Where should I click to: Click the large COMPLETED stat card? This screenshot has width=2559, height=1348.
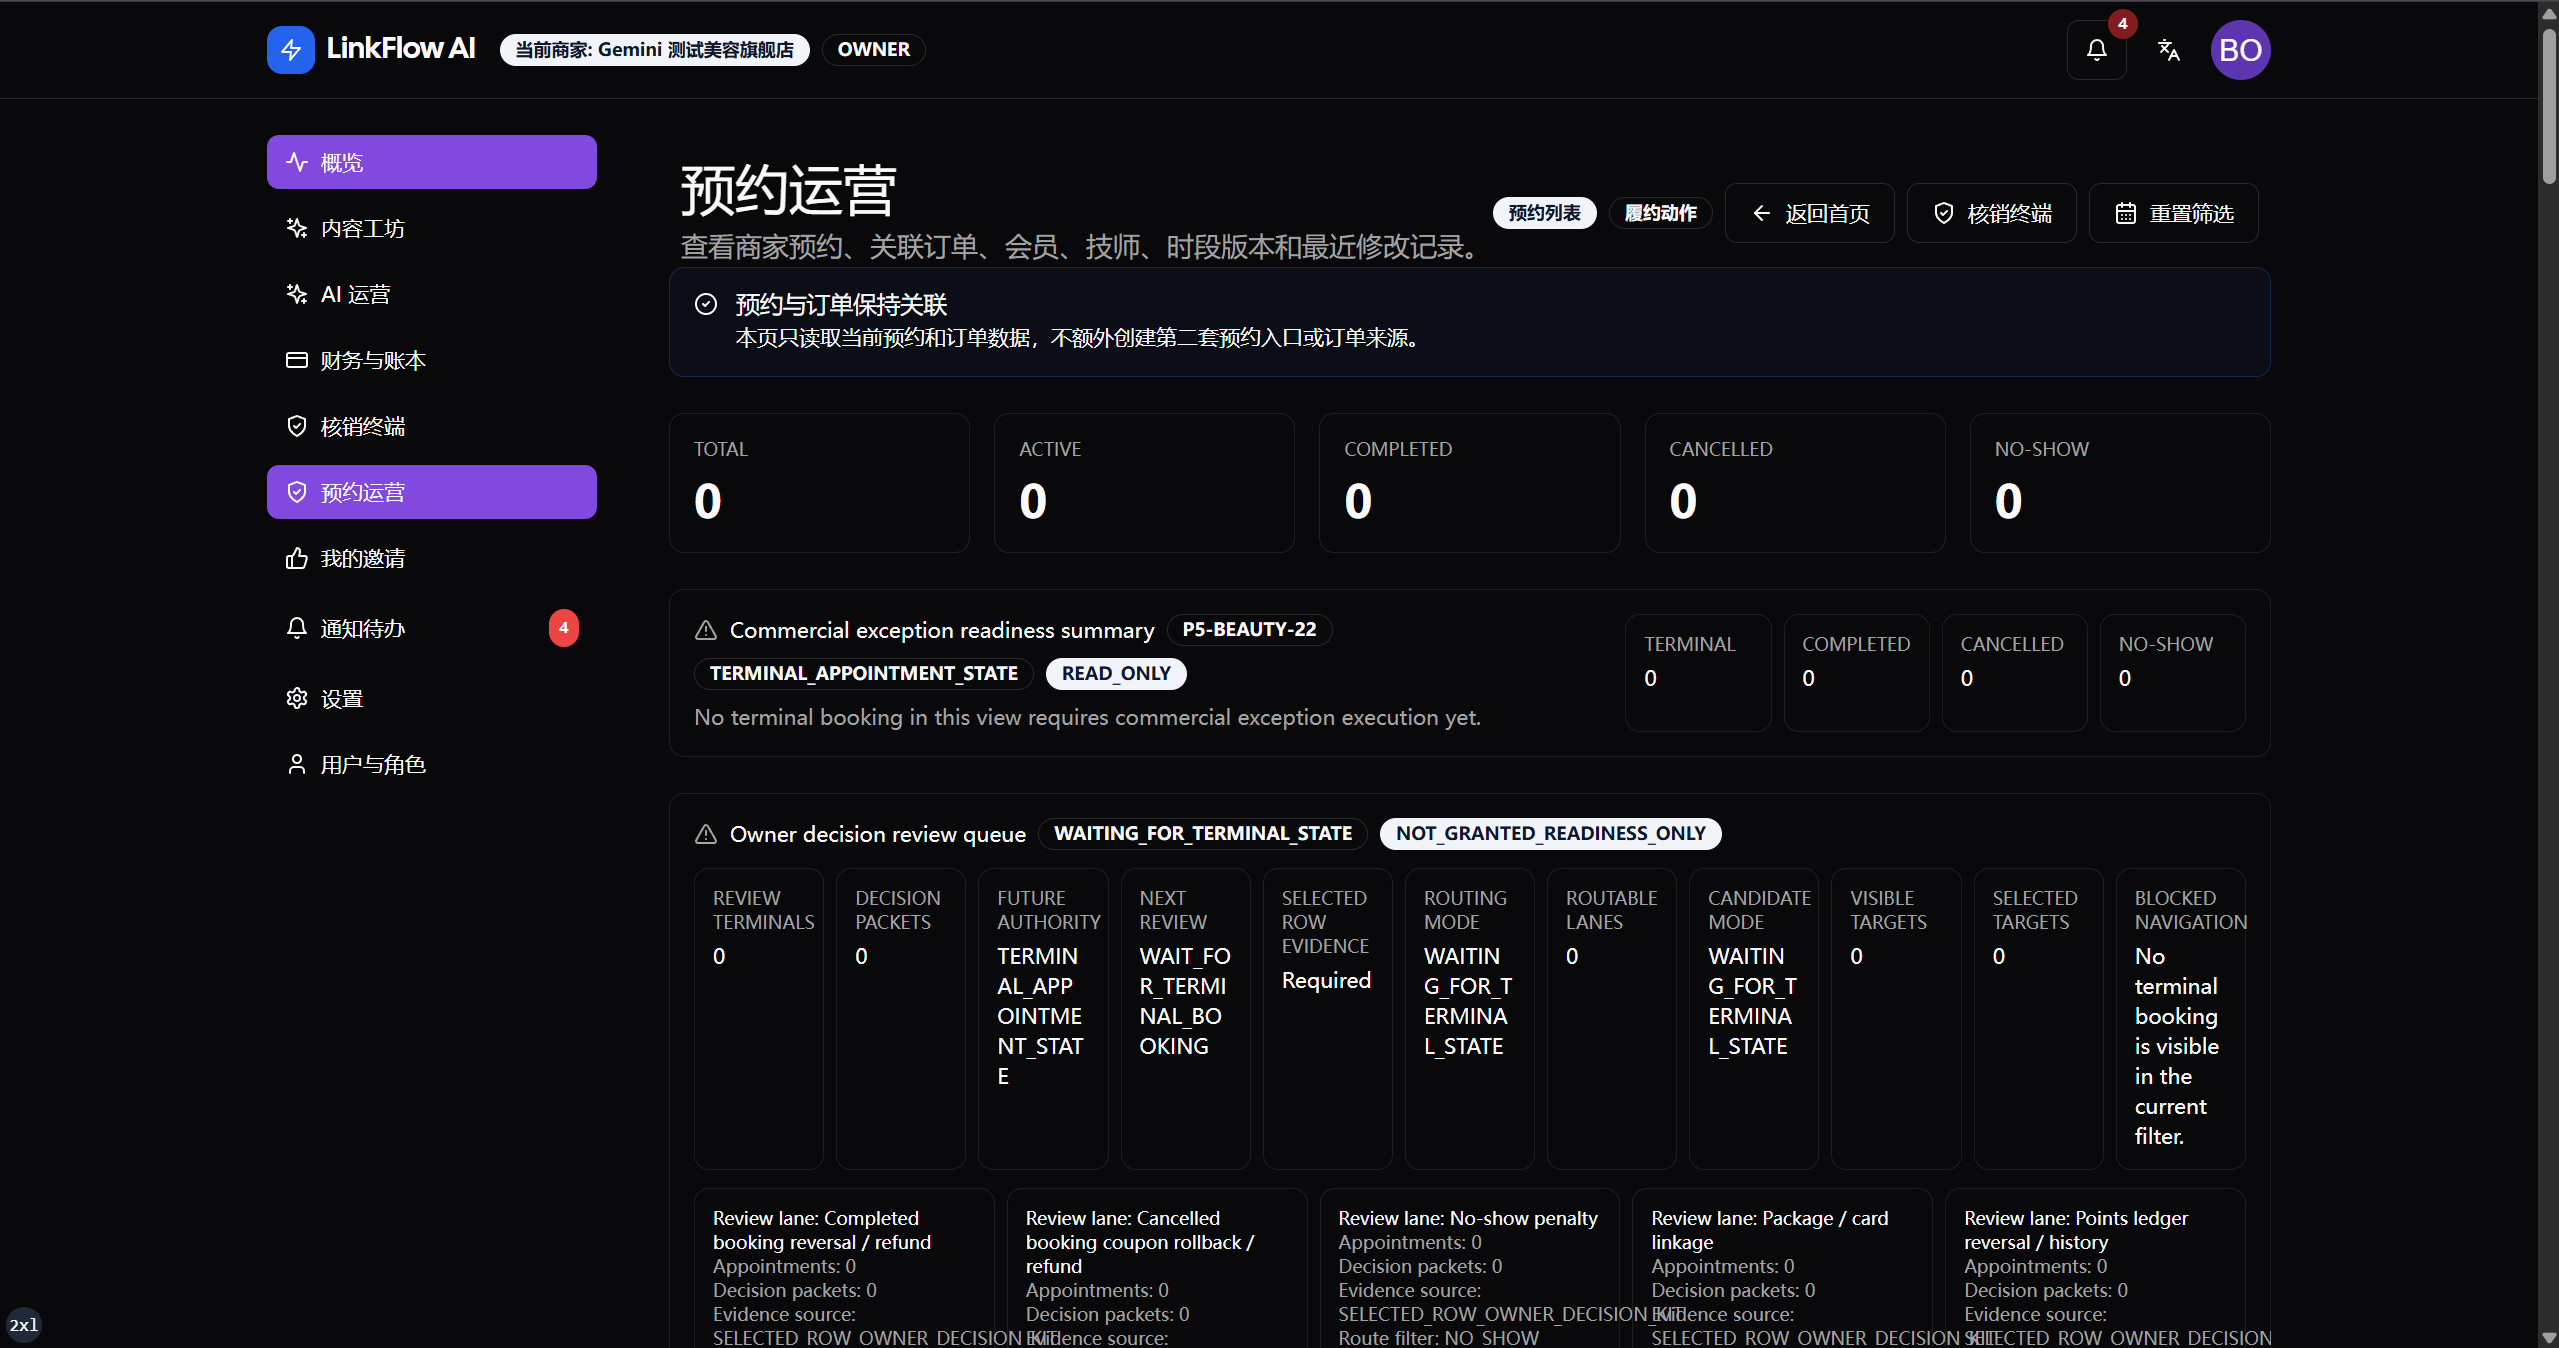pyautogui.click(x=1469, y=483)
